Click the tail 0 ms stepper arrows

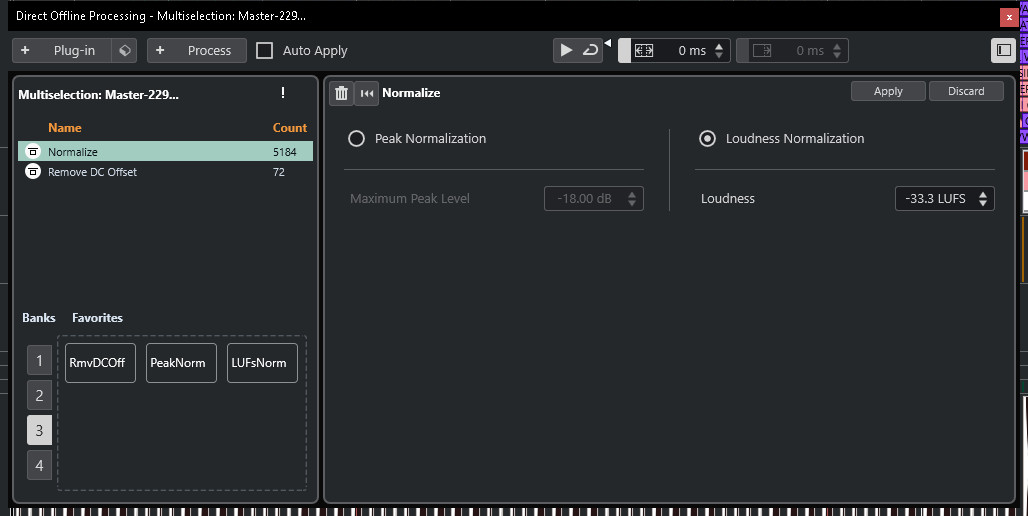(x=837, y=50)
